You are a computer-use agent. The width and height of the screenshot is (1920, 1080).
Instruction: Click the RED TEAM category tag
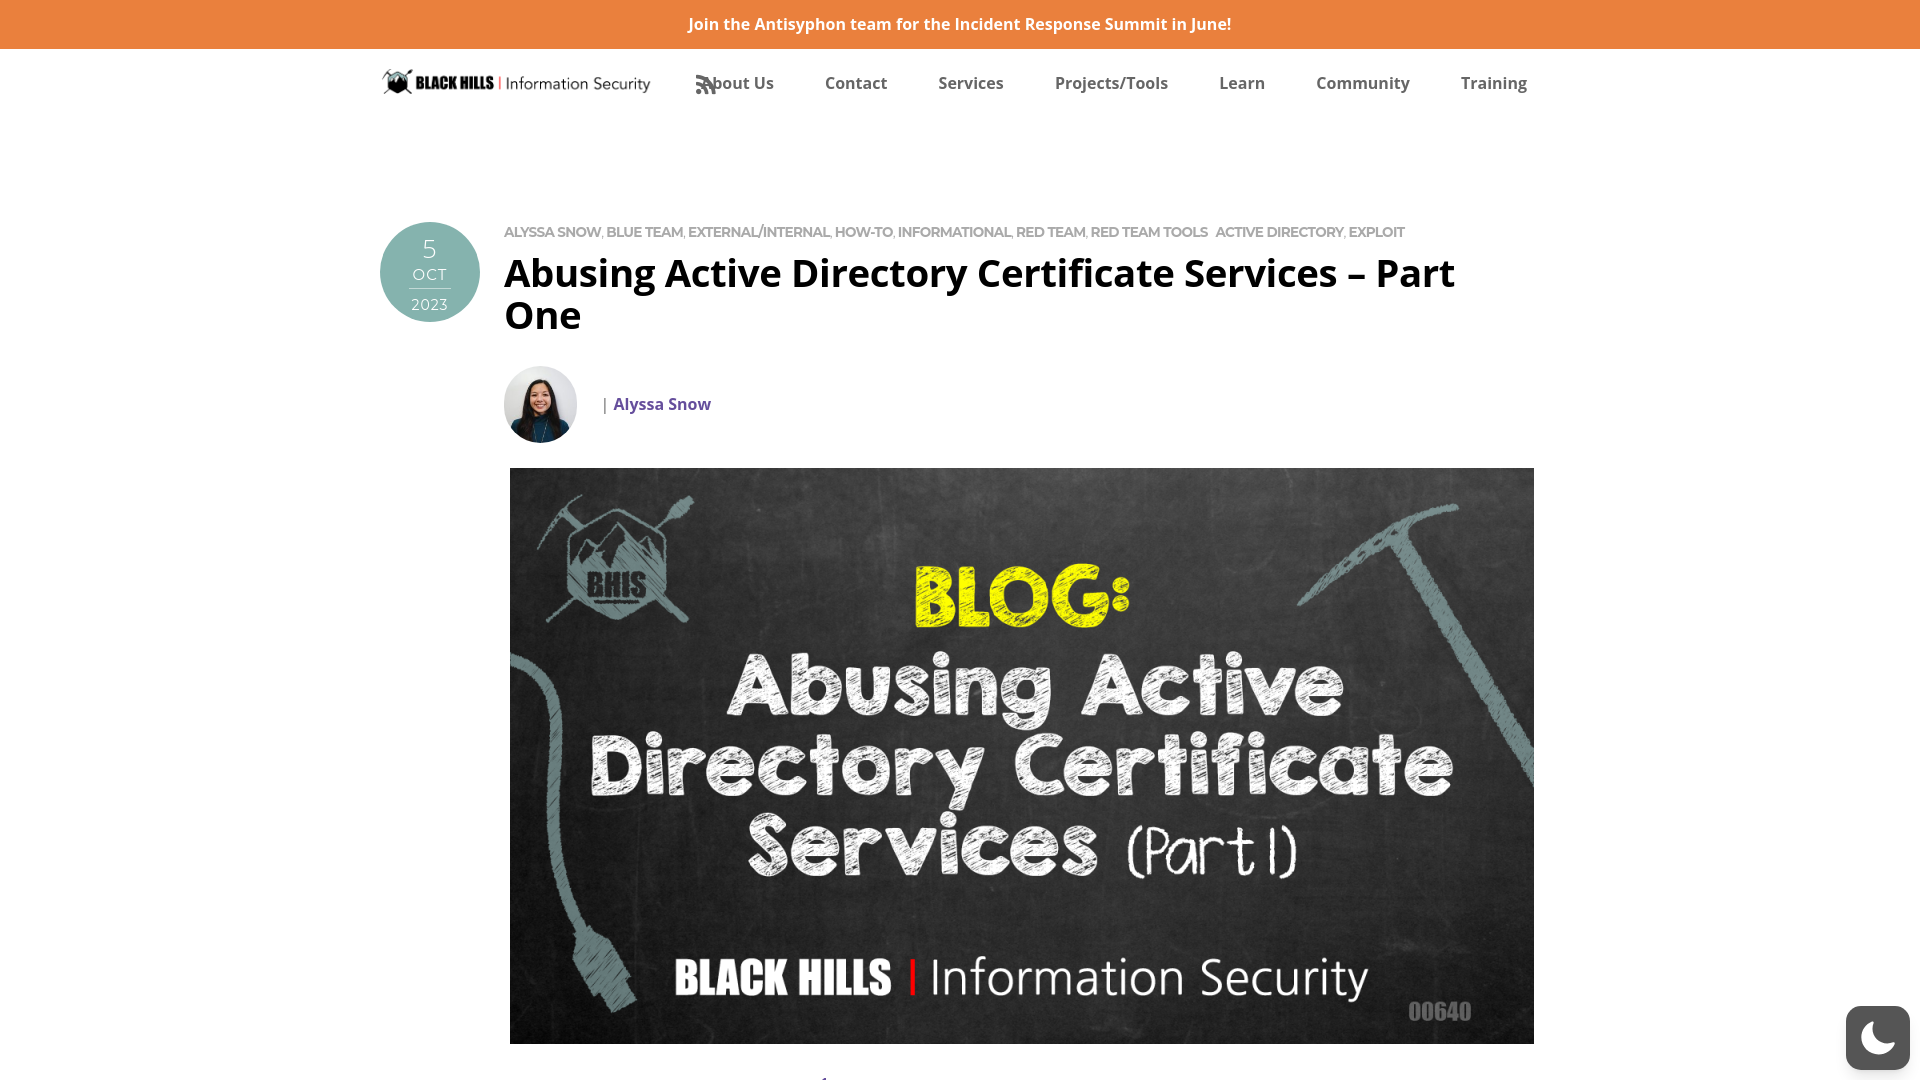point(1048,232)
